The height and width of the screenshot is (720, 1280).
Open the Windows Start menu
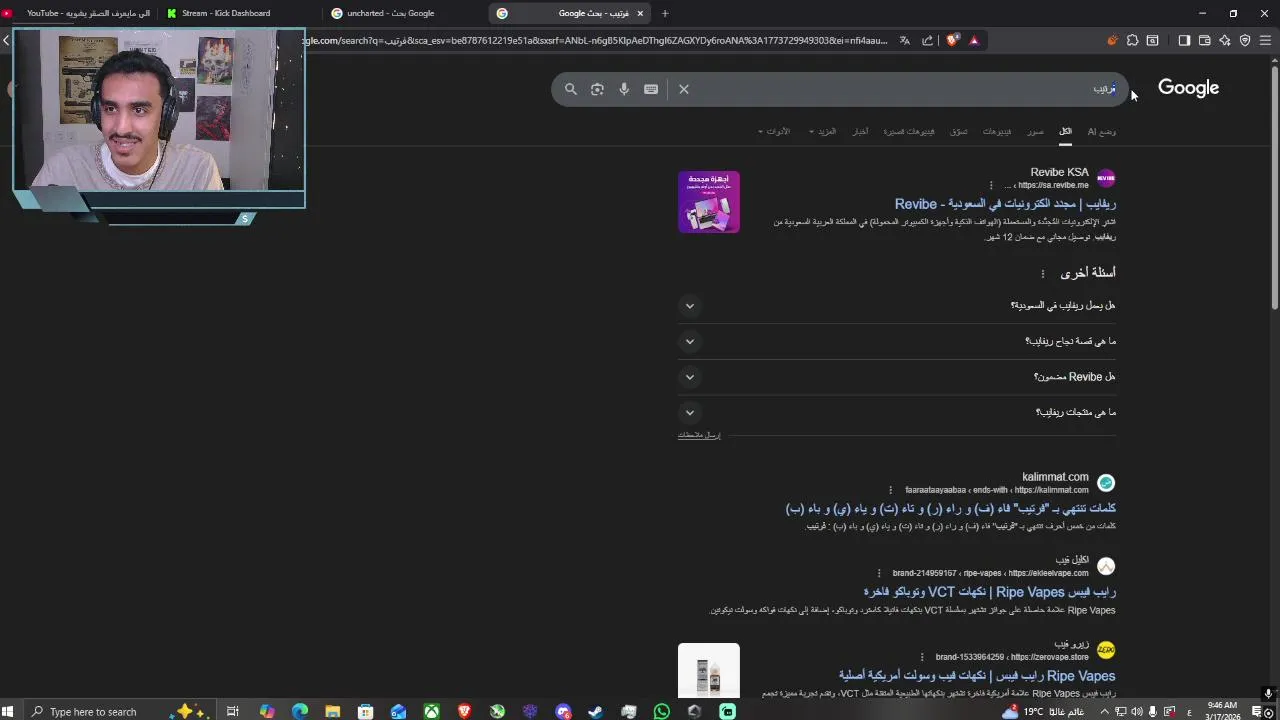click(8, 712)
